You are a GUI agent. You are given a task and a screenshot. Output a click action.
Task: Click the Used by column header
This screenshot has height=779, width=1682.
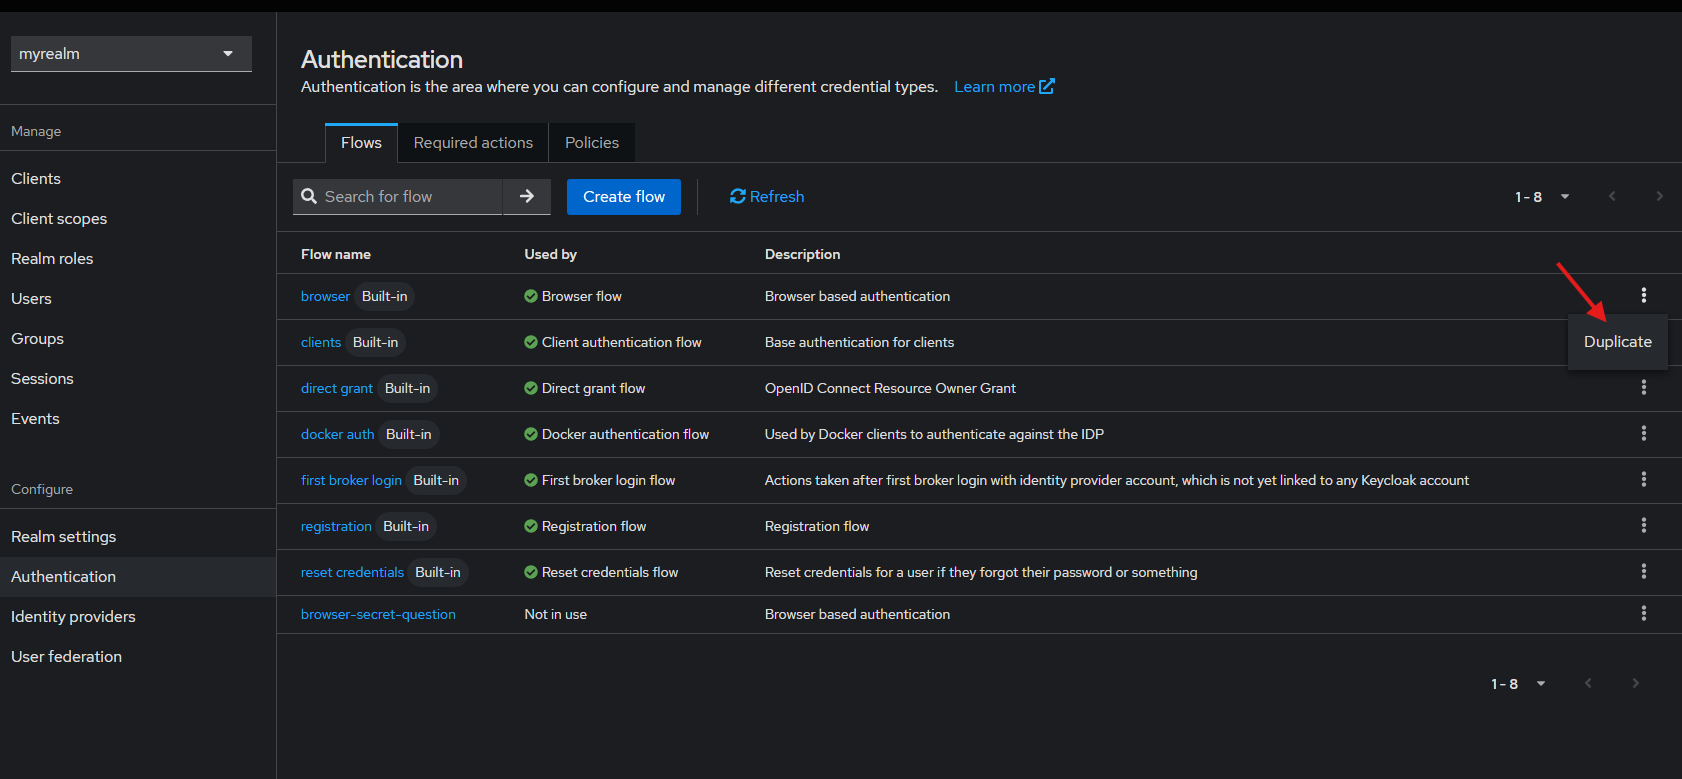coord(551,254)
